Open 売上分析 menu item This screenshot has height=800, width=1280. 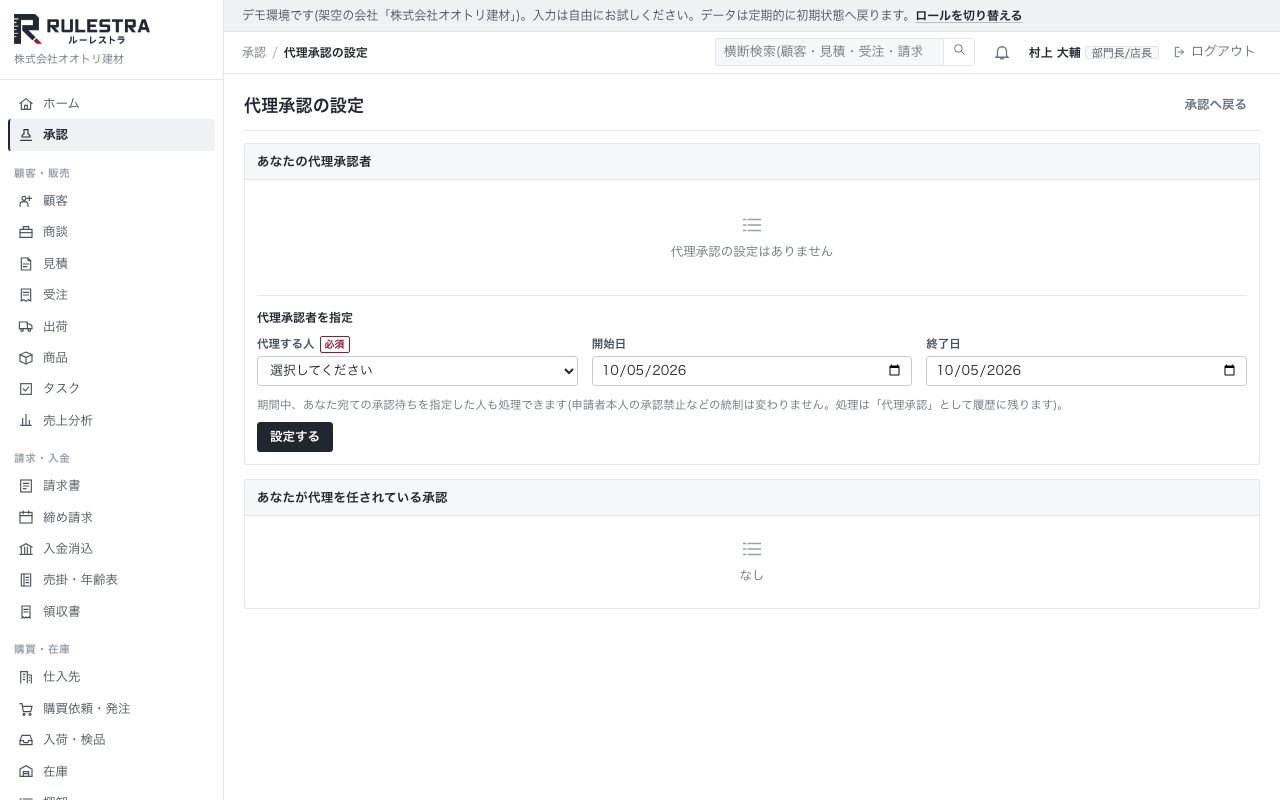click(x=111, y=421)
